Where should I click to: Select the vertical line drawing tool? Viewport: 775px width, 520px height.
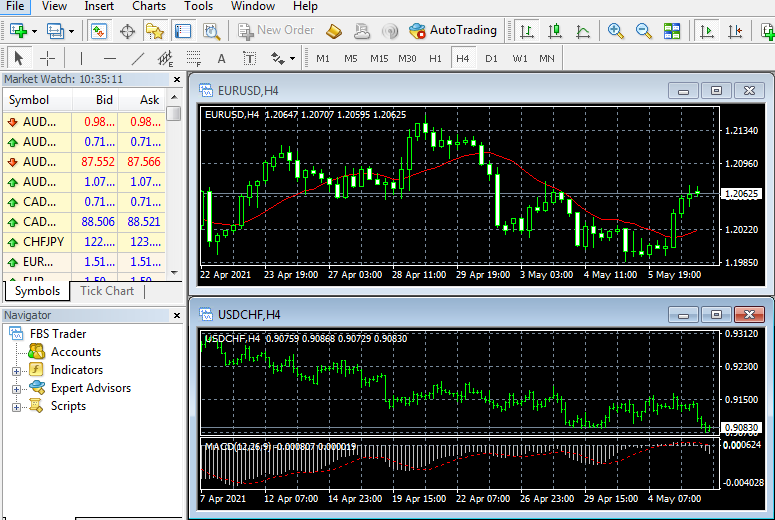tap(81, 58)
